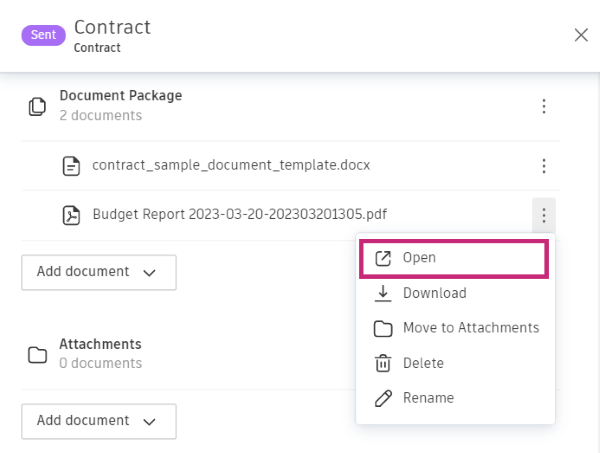The height and width of the screenshot is (453, 600).
Task: Click the purple Sent status badge
Action: point(44,35)
